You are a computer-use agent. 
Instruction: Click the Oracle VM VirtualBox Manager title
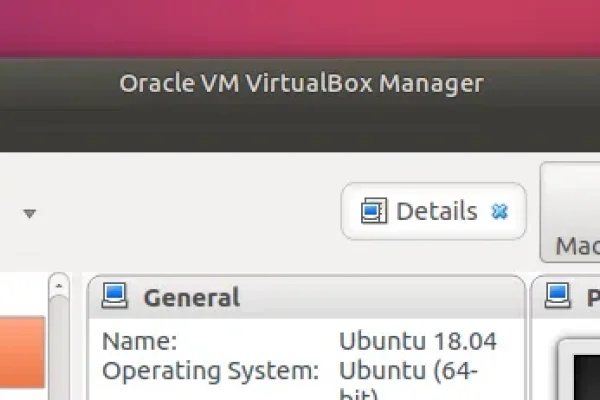[x=302, y=83]
